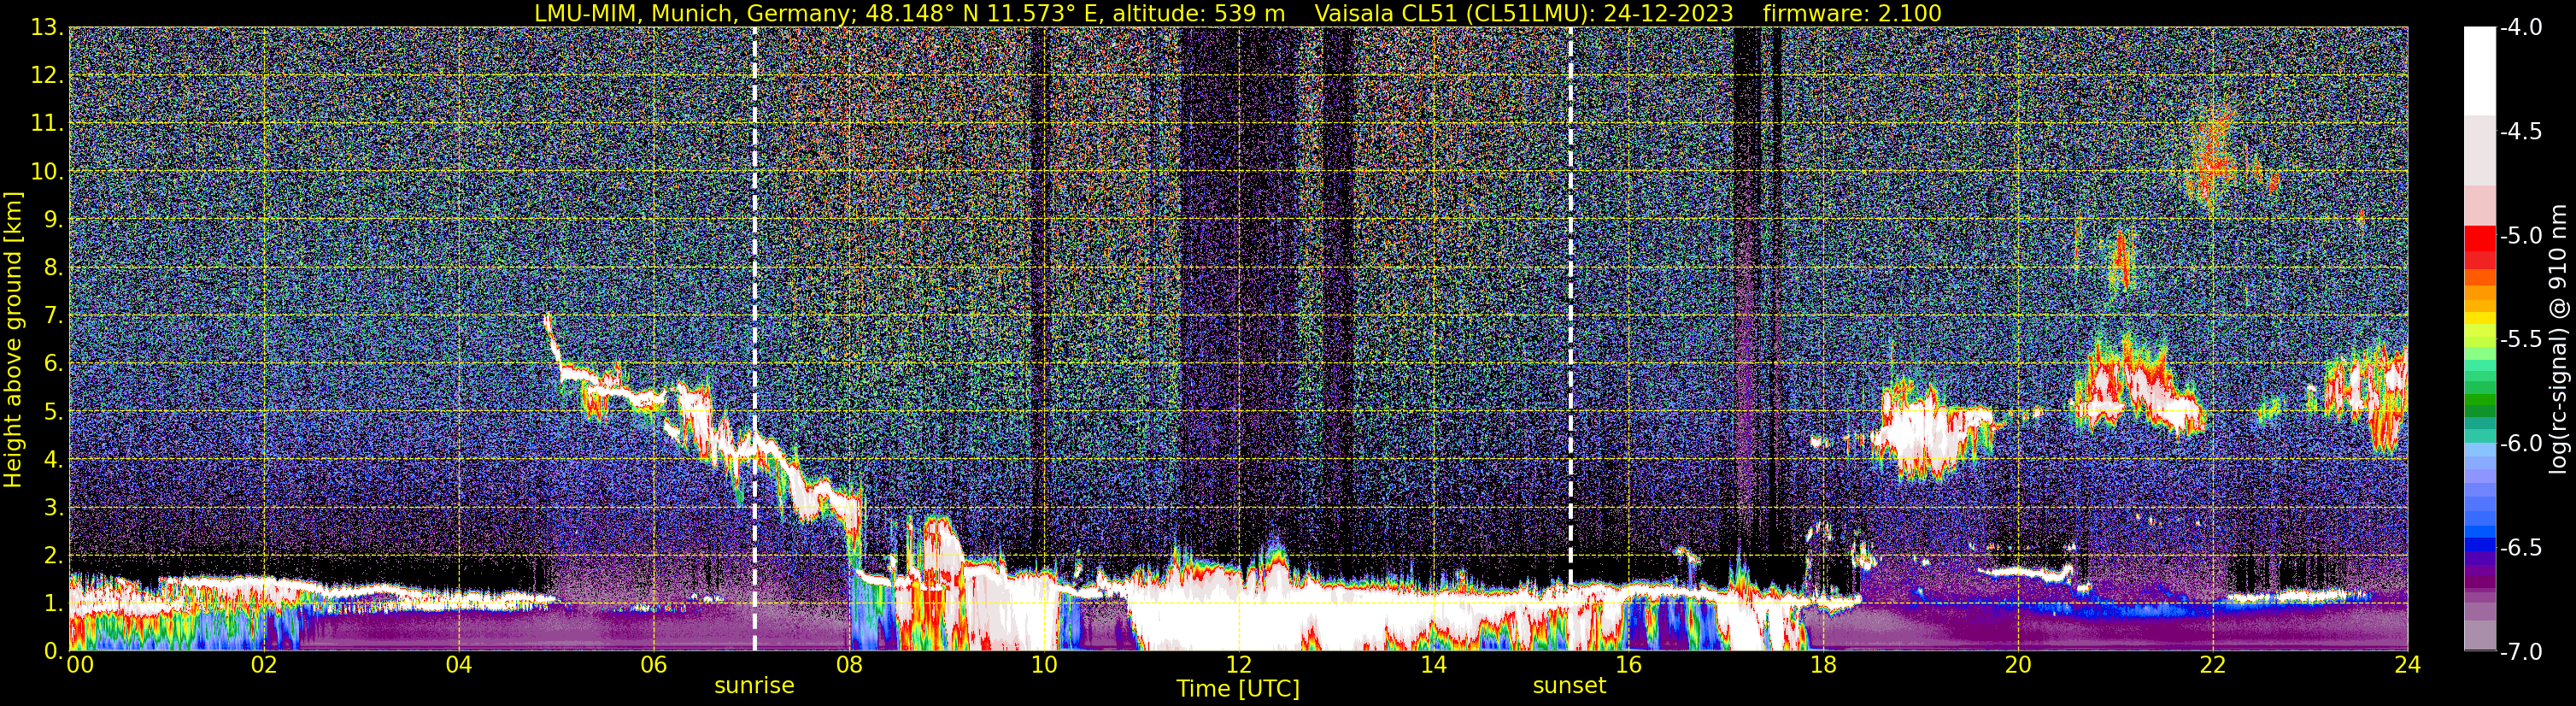Click the x-axis tick label '08'

[849, 665]
